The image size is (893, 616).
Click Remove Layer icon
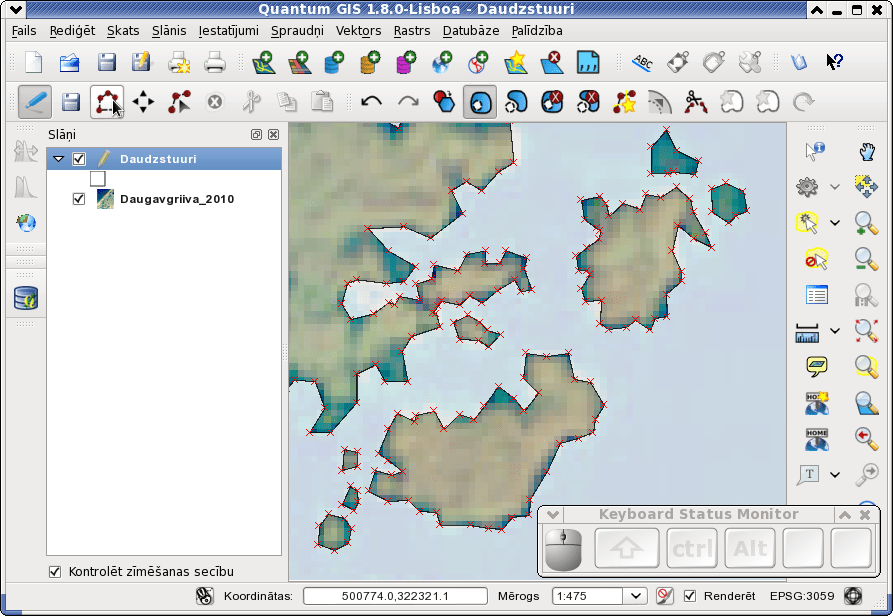pos(552,62)
